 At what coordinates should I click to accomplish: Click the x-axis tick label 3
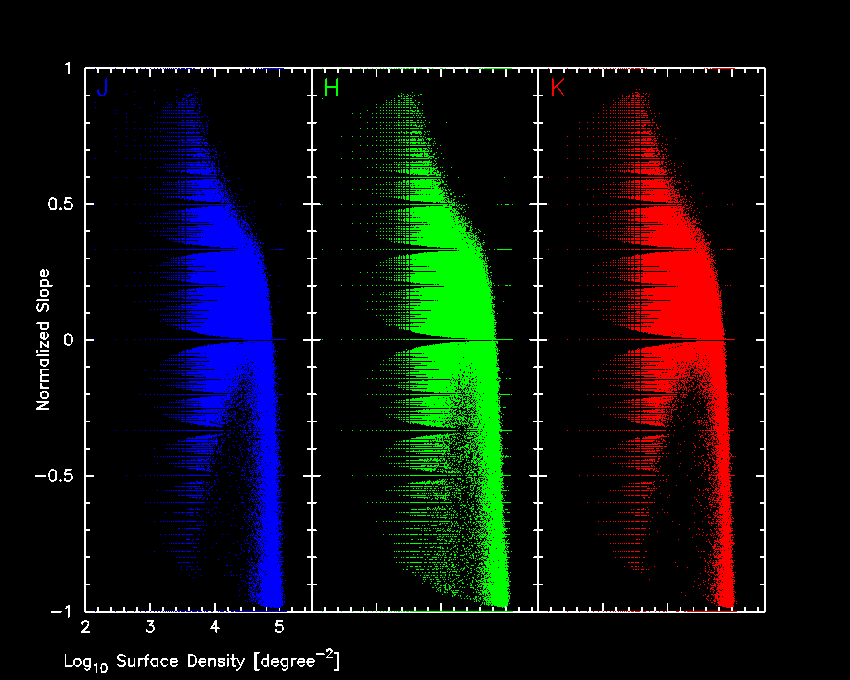(x=150, y=628)
